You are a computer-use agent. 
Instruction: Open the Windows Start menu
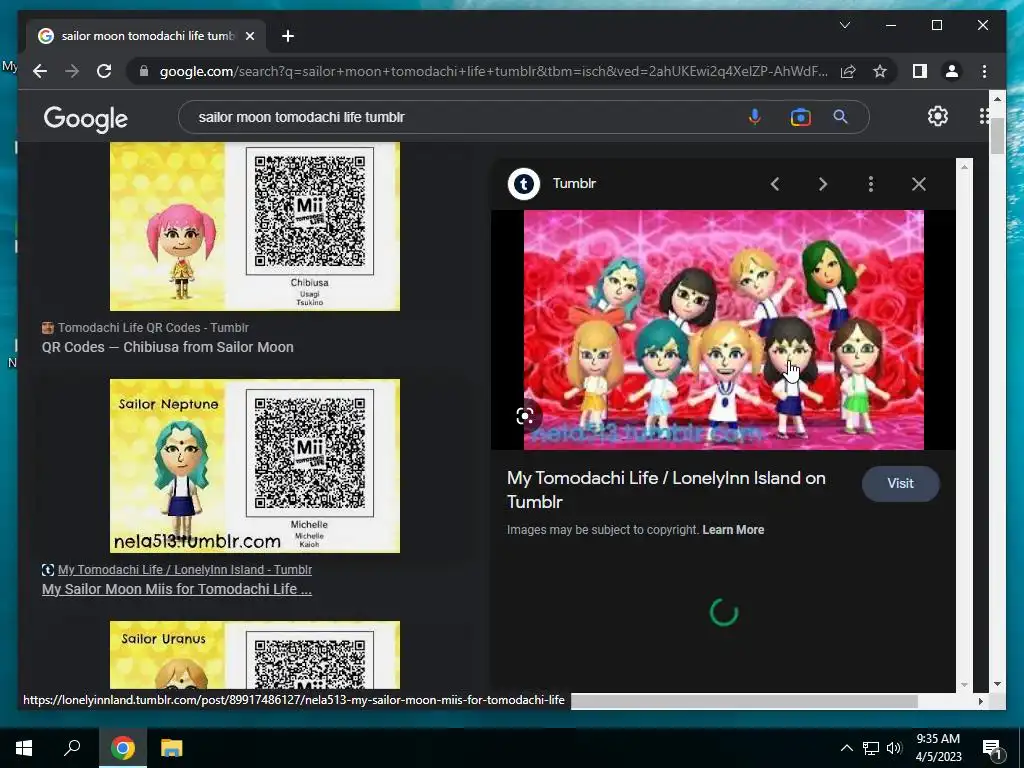[x=24, y=748]
